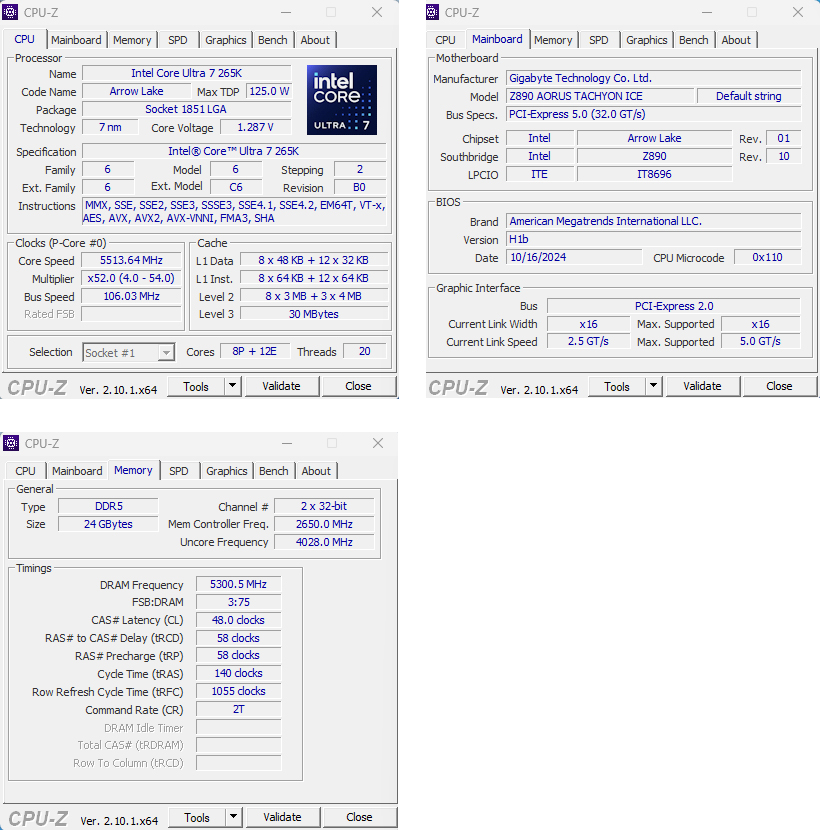Click the Validate button in the CPU window
This screenshot has height=830, width=820.
283,386
